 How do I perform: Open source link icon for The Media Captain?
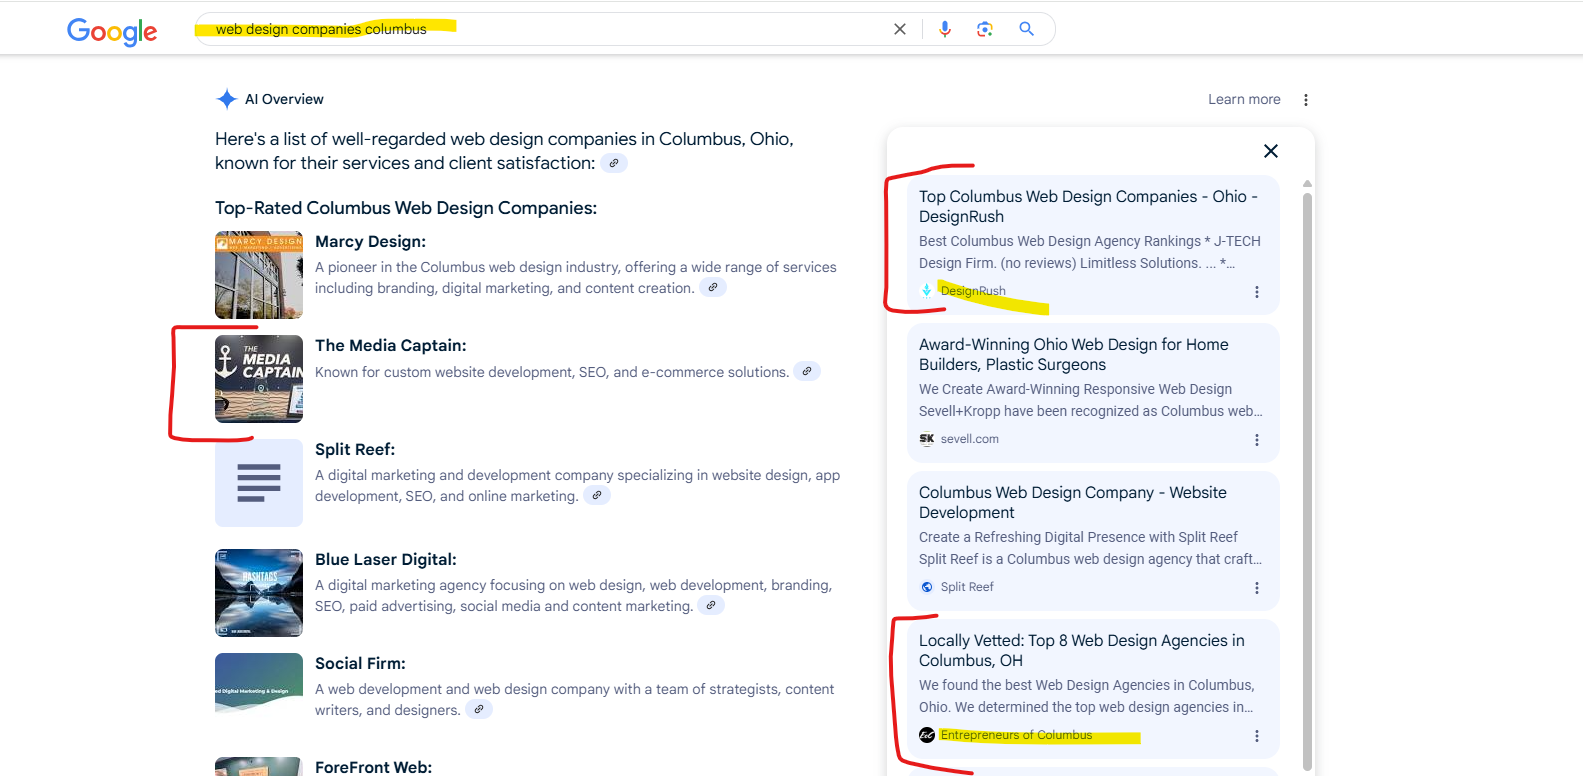click(807, 371)
